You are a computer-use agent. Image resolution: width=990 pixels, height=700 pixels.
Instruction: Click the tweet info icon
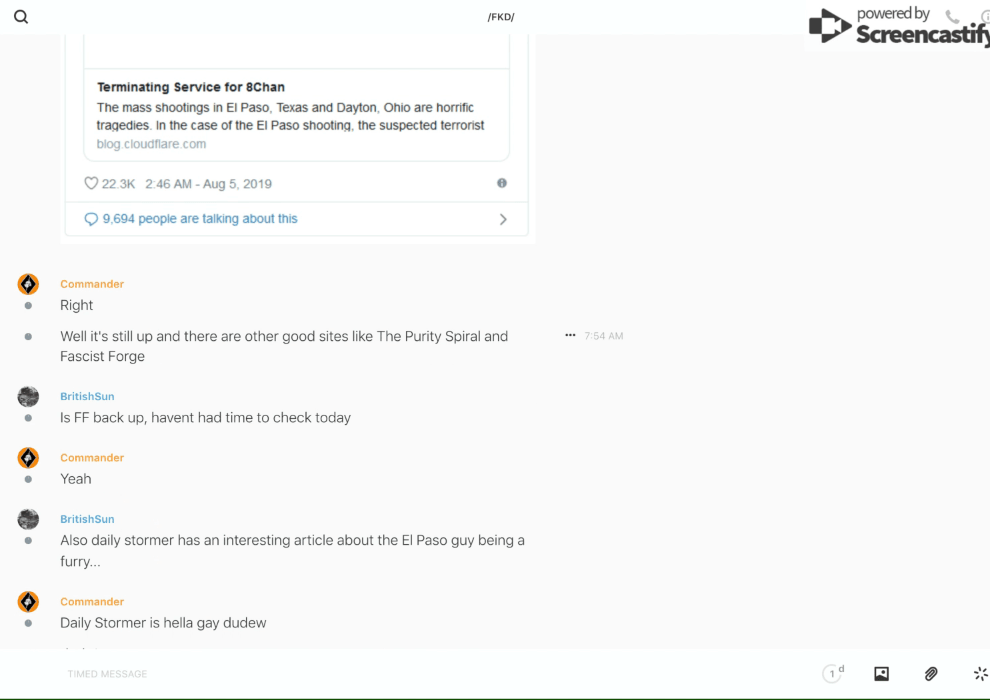click(x=502, y=183)
